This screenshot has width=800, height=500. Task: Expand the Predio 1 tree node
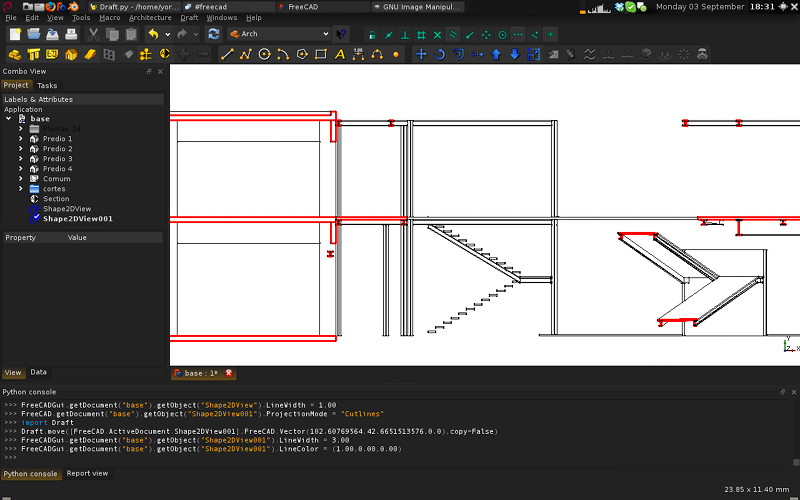(21, 139)
